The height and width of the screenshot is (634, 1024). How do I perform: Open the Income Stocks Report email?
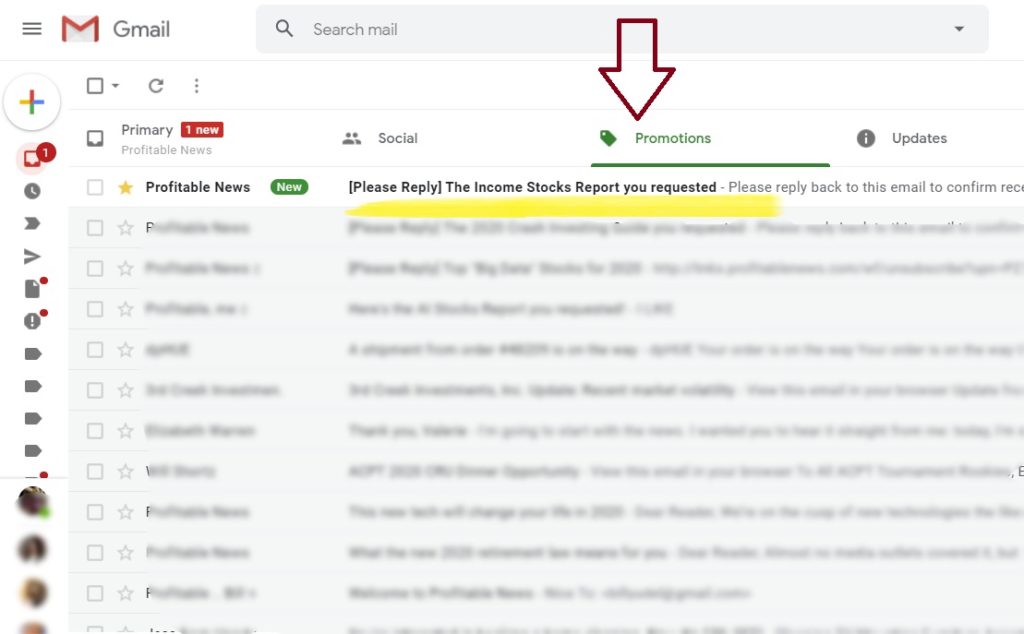point(532,187)
